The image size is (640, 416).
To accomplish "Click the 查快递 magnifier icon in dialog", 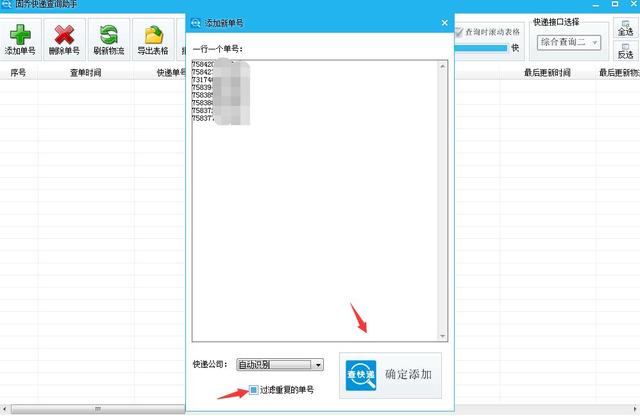I will click(361, 375).
